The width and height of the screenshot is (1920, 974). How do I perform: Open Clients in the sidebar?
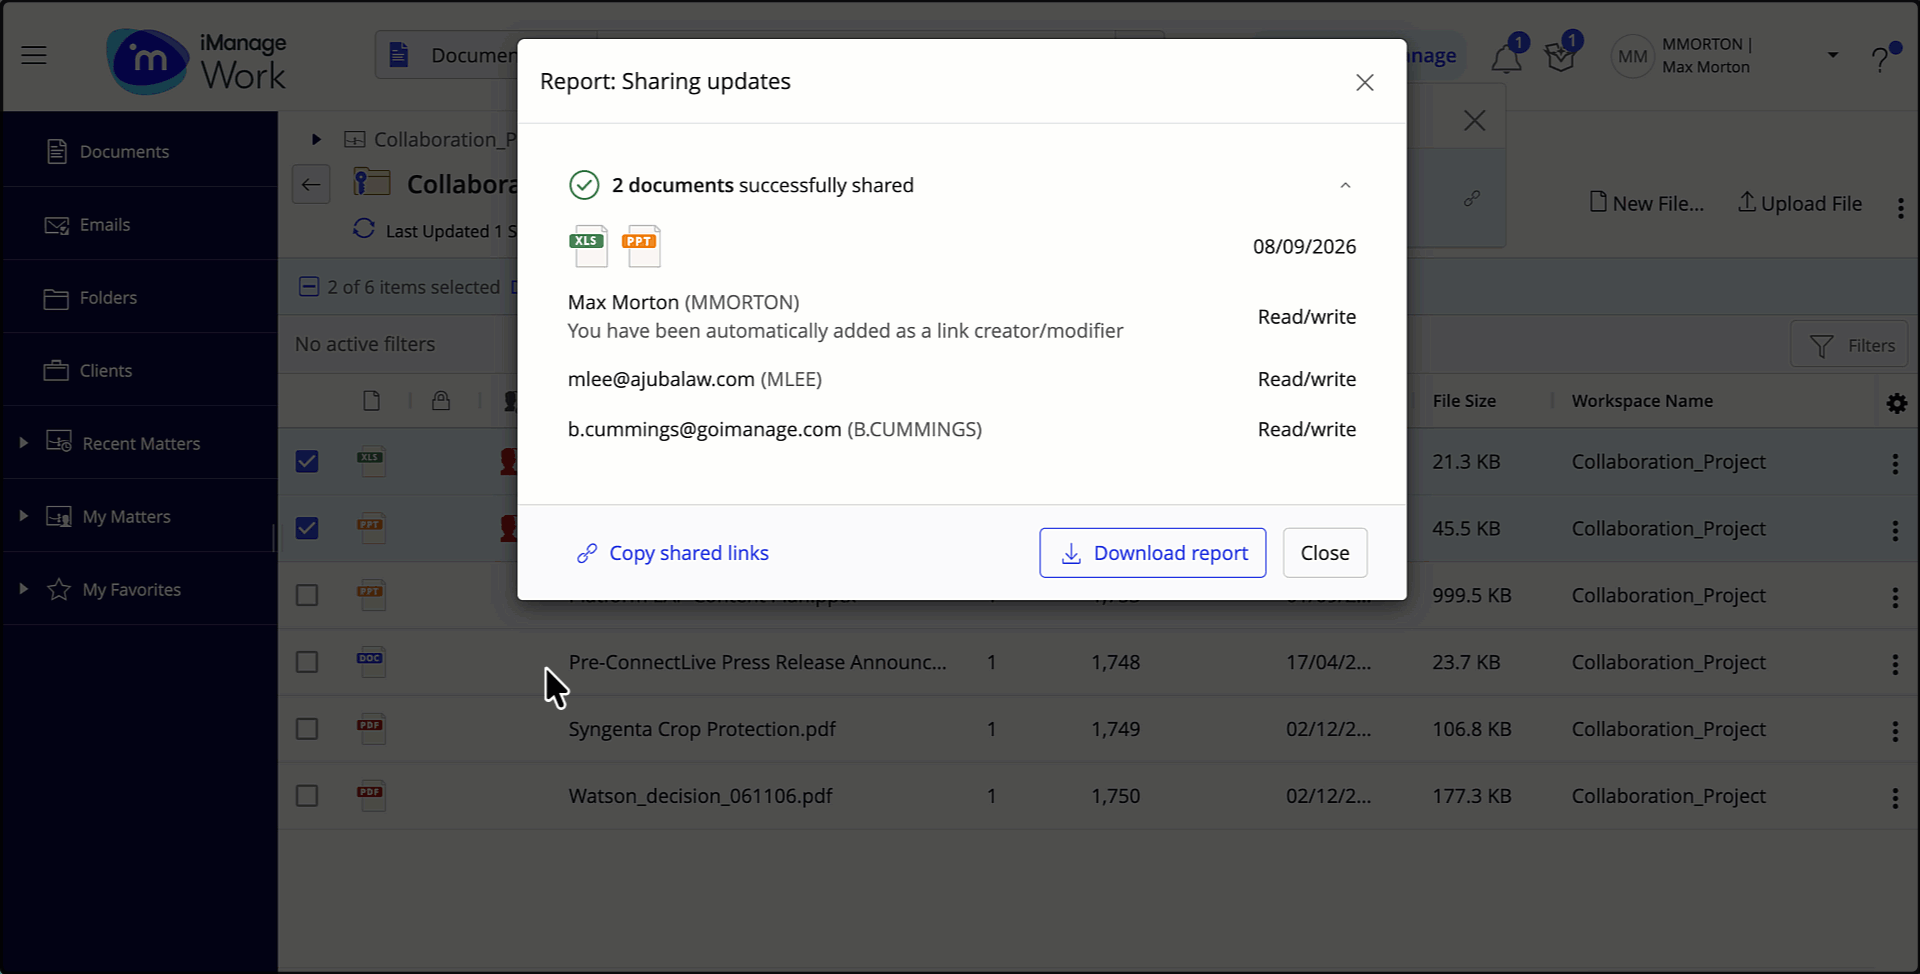[x=140, y=370]
